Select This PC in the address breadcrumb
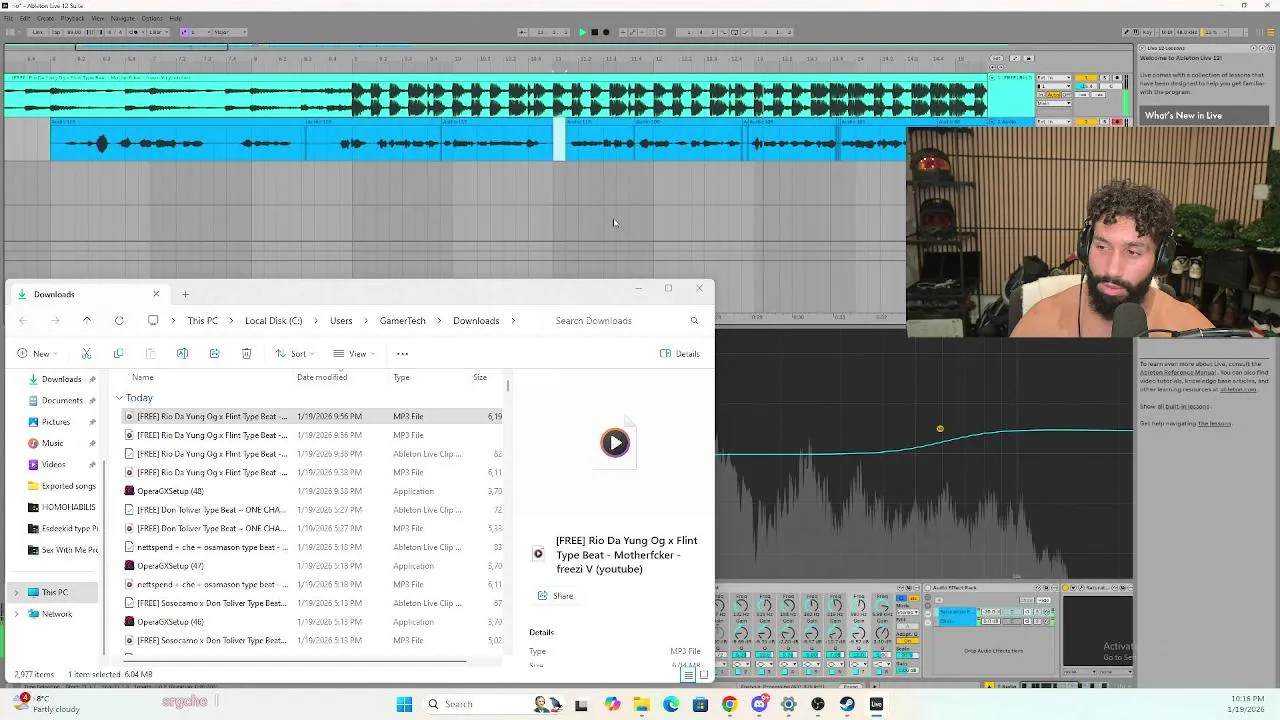 tap(202, 321)
